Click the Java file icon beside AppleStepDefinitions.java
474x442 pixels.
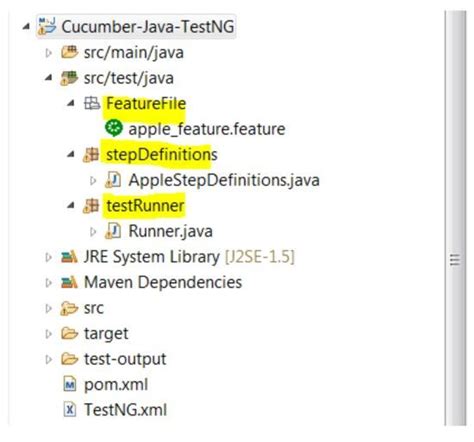point(113,180)
